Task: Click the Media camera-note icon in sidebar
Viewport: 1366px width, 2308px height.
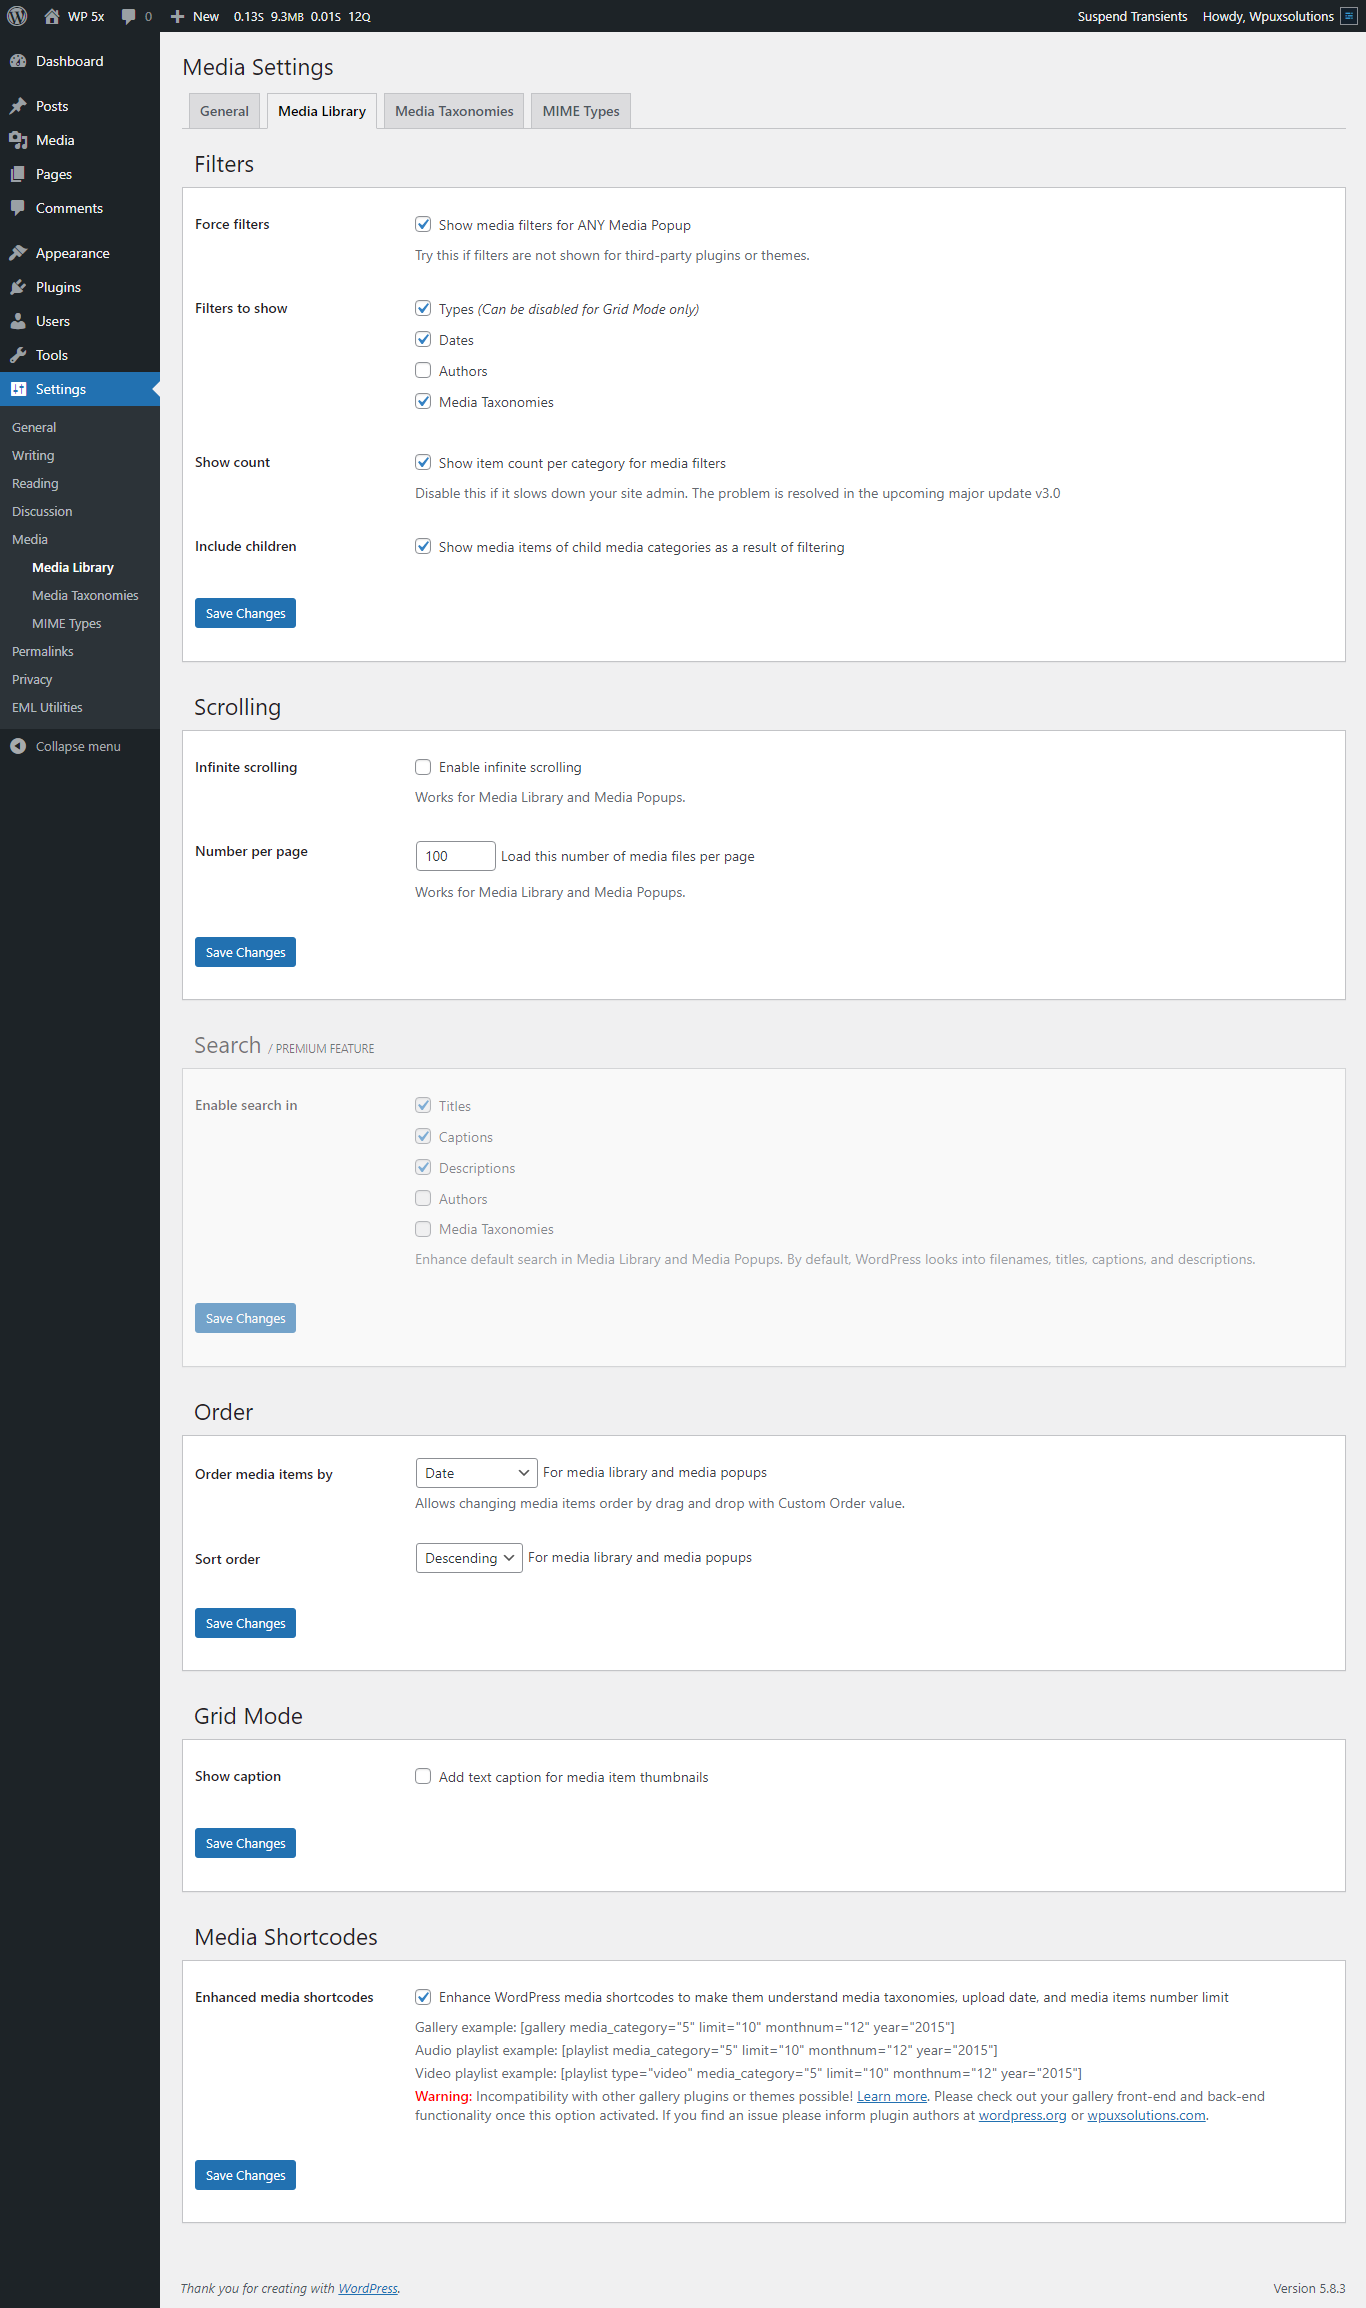Action: (x=18, y=140)
